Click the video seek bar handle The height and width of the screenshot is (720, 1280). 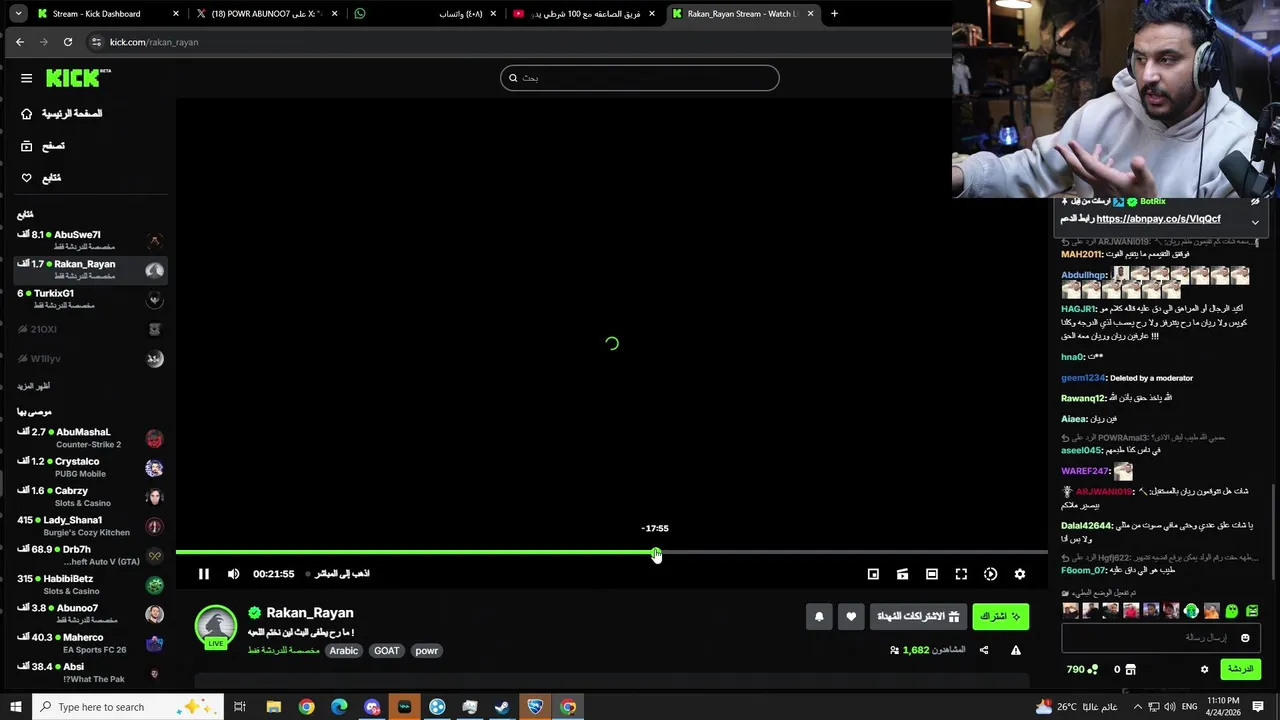656,552
